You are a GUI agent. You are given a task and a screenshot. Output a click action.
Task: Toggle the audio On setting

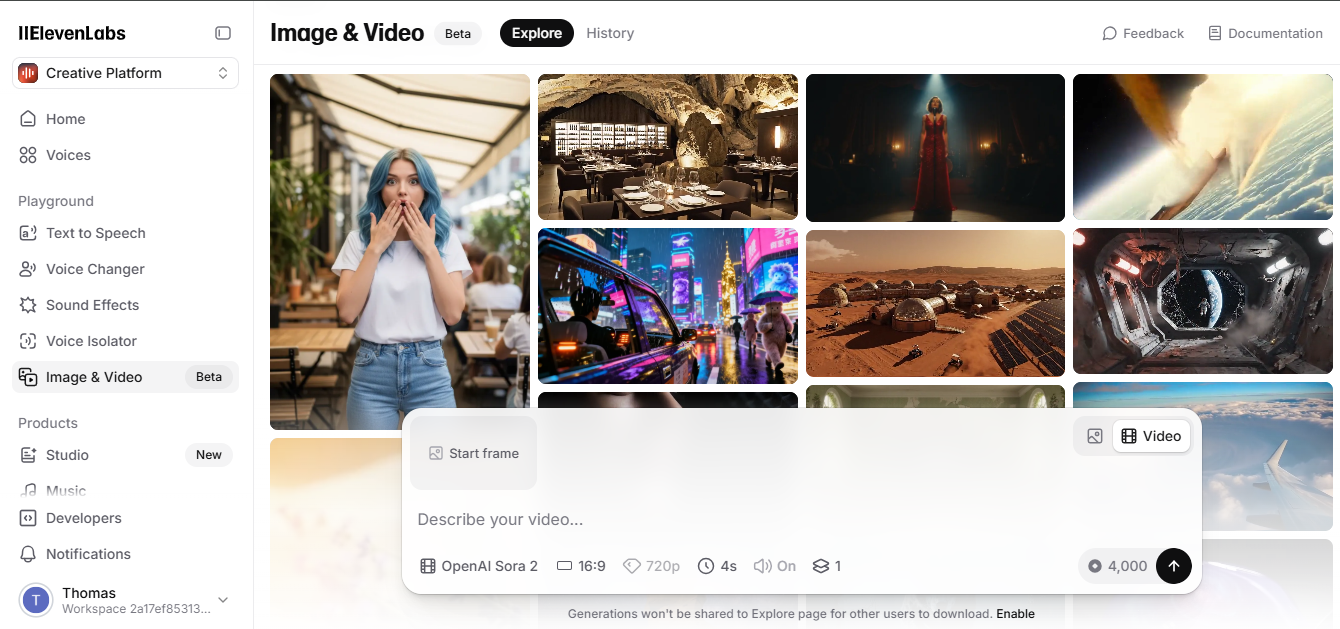point(775,566)
